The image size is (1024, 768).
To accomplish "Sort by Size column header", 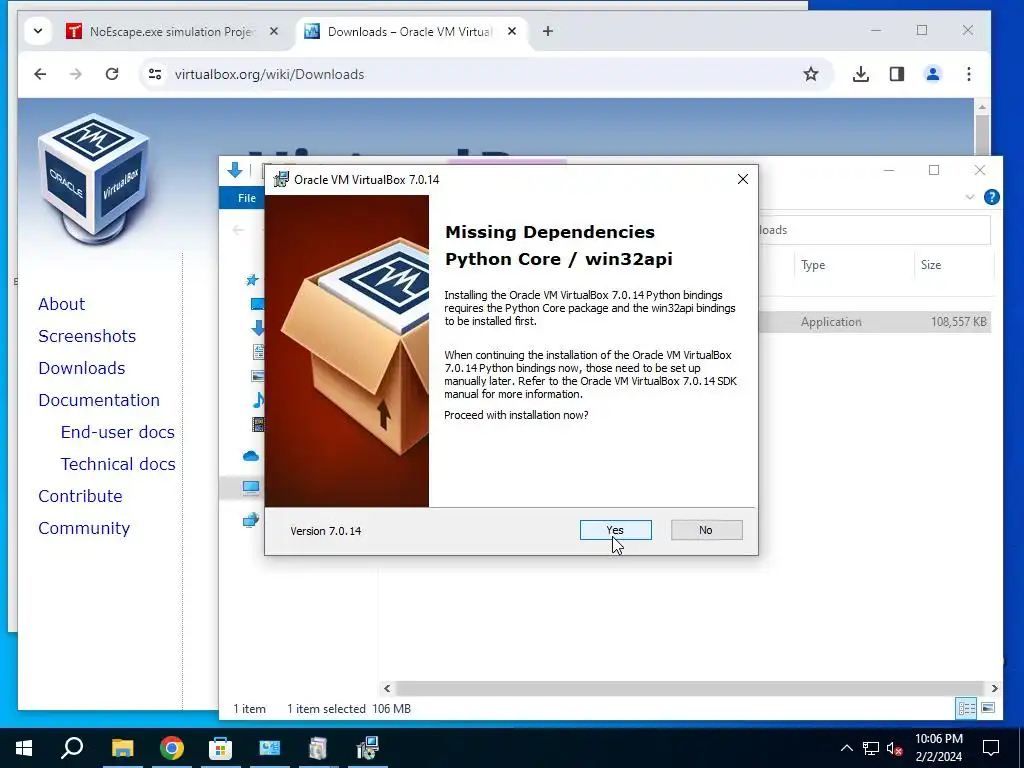I will click(x=931, y=265).
